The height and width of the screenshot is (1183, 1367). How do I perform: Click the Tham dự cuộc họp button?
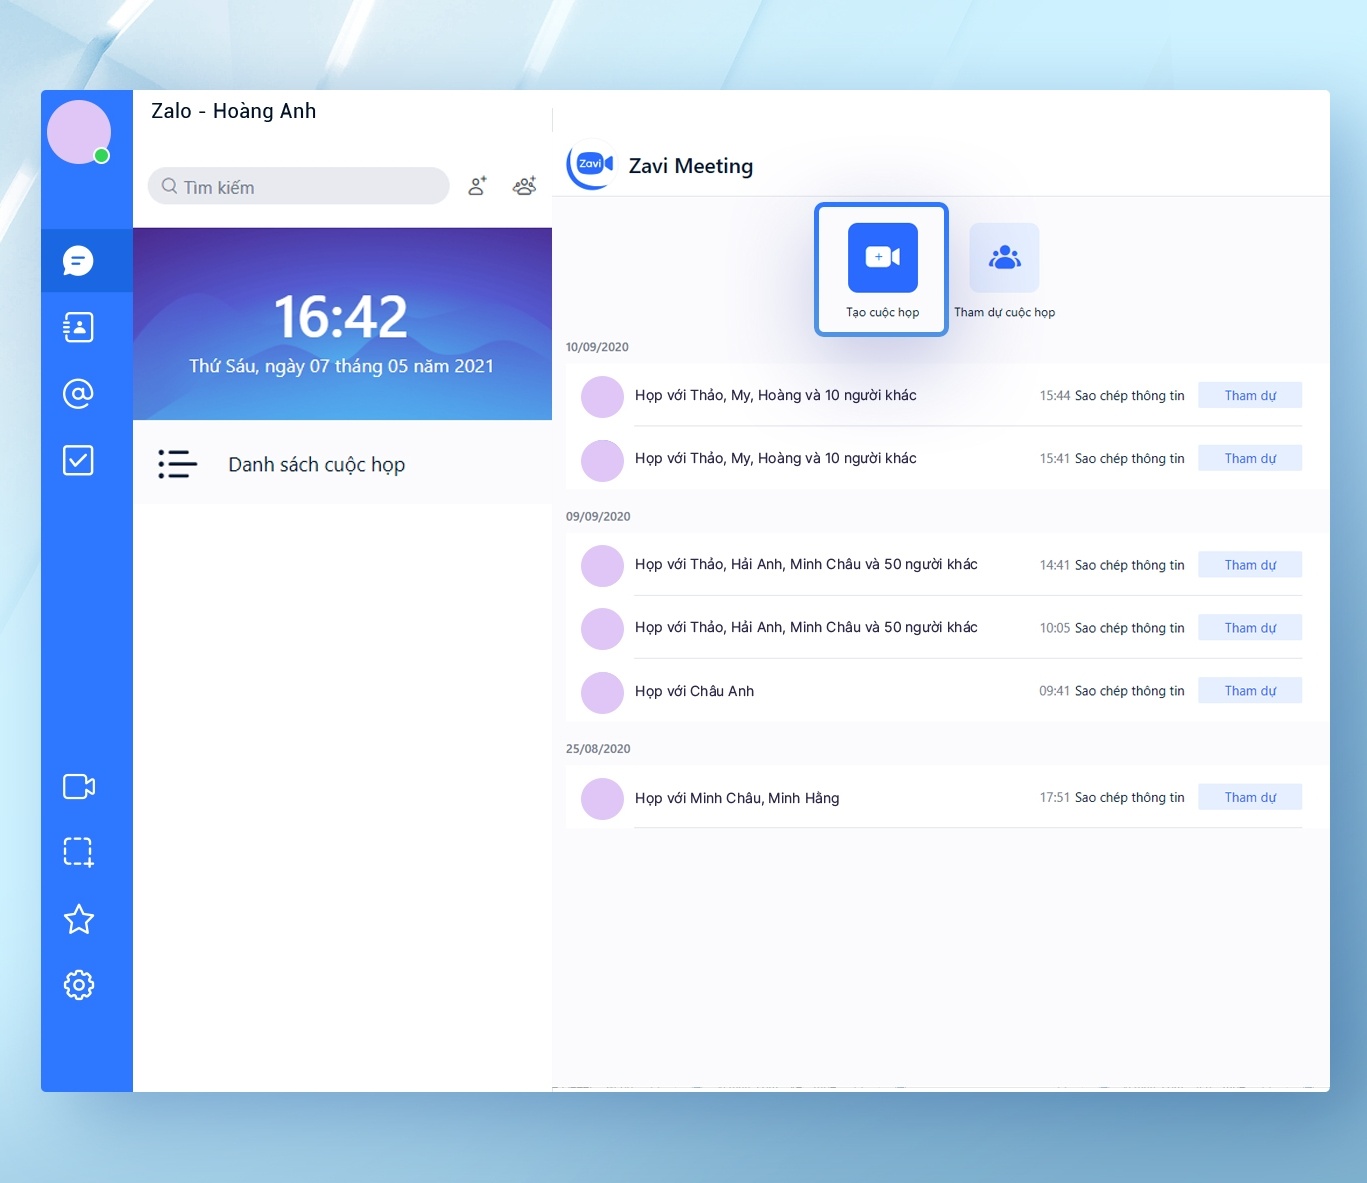(1004, 270)
